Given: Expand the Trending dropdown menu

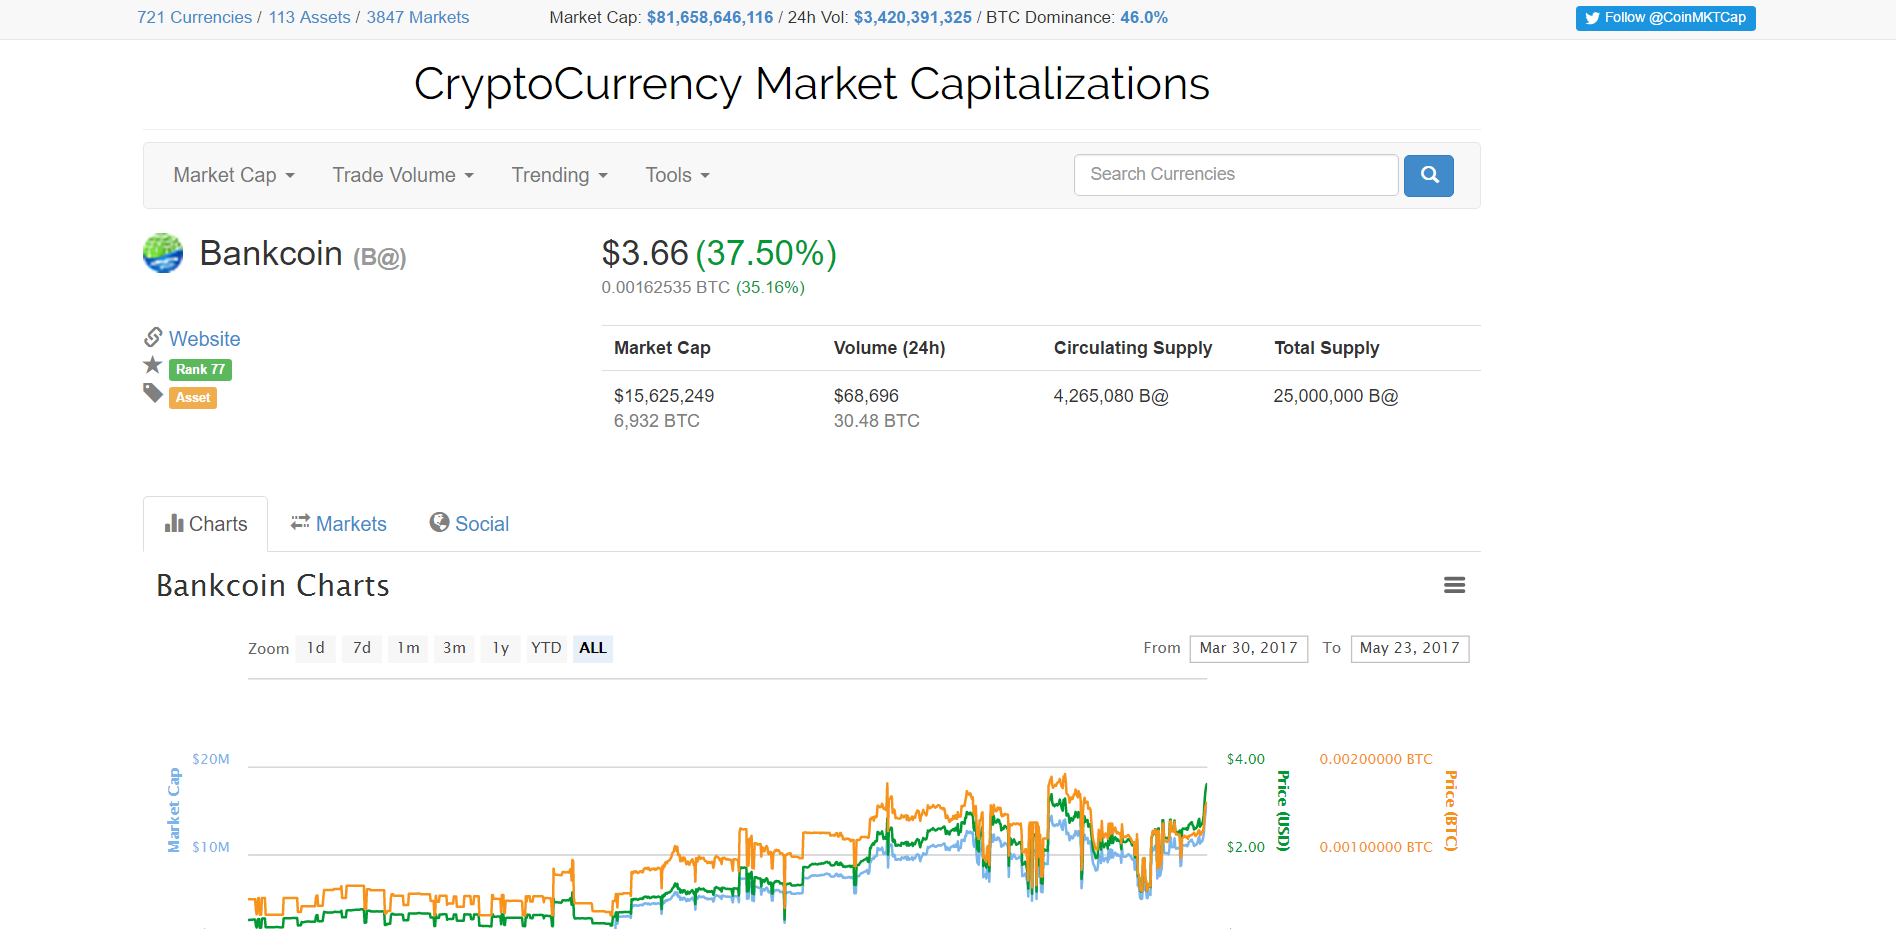Looking at the screenshot, I should (560, 175).
